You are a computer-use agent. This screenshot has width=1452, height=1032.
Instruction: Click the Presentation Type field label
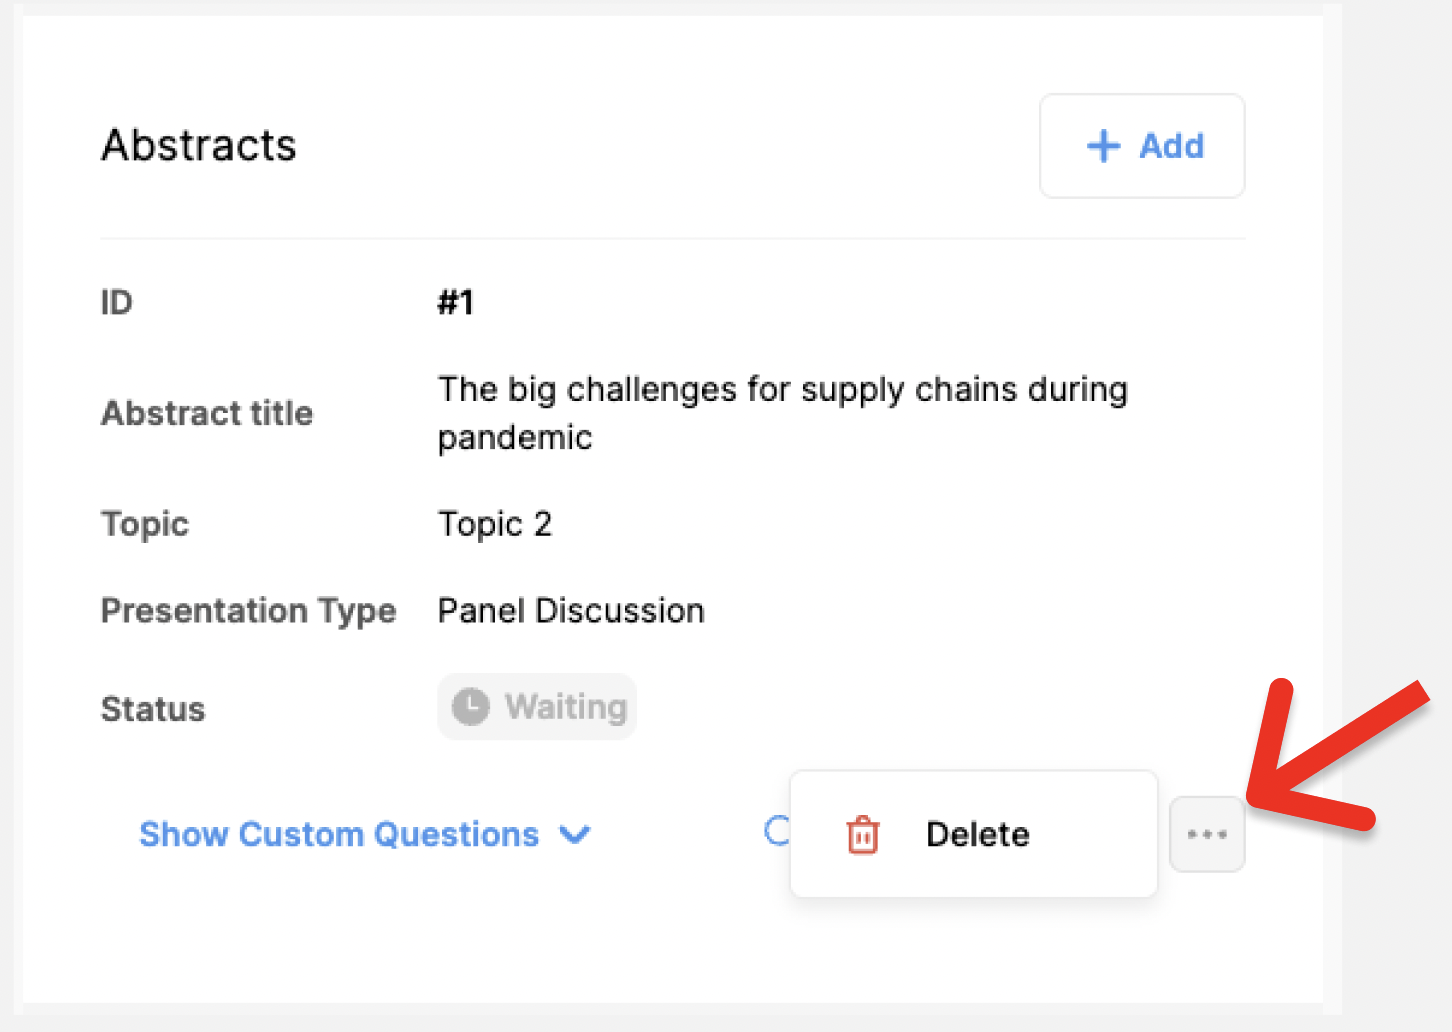tap(248, 611)
